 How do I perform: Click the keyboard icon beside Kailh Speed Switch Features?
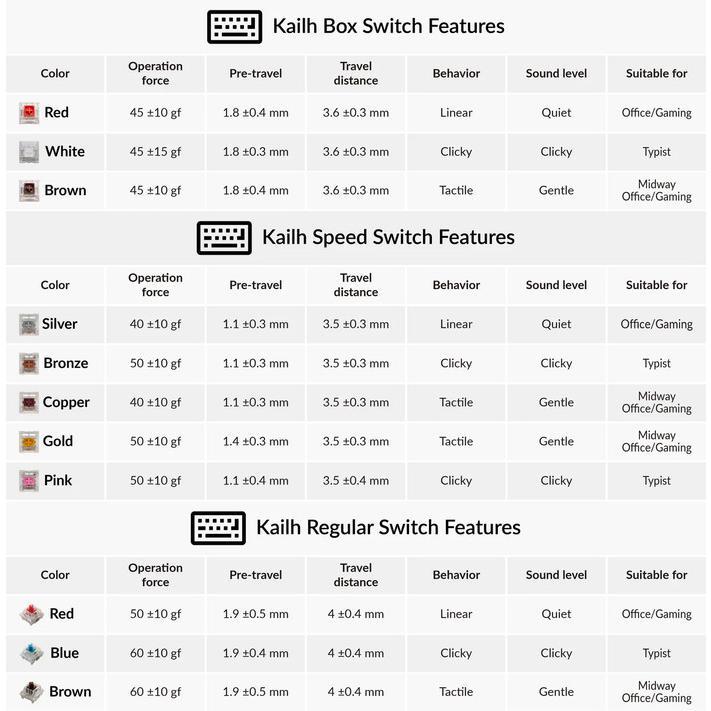point(224,237)
